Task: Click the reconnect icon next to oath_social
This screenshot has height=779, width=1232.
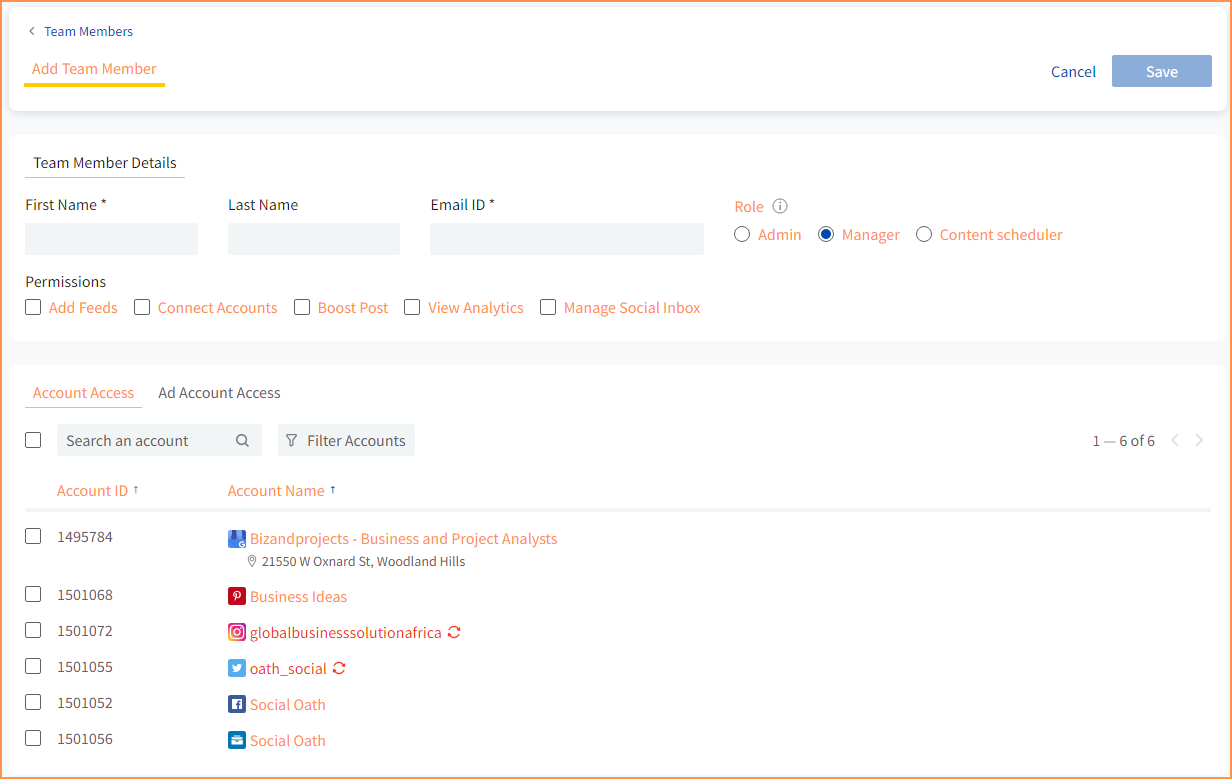Action: [x=339, y=669]
